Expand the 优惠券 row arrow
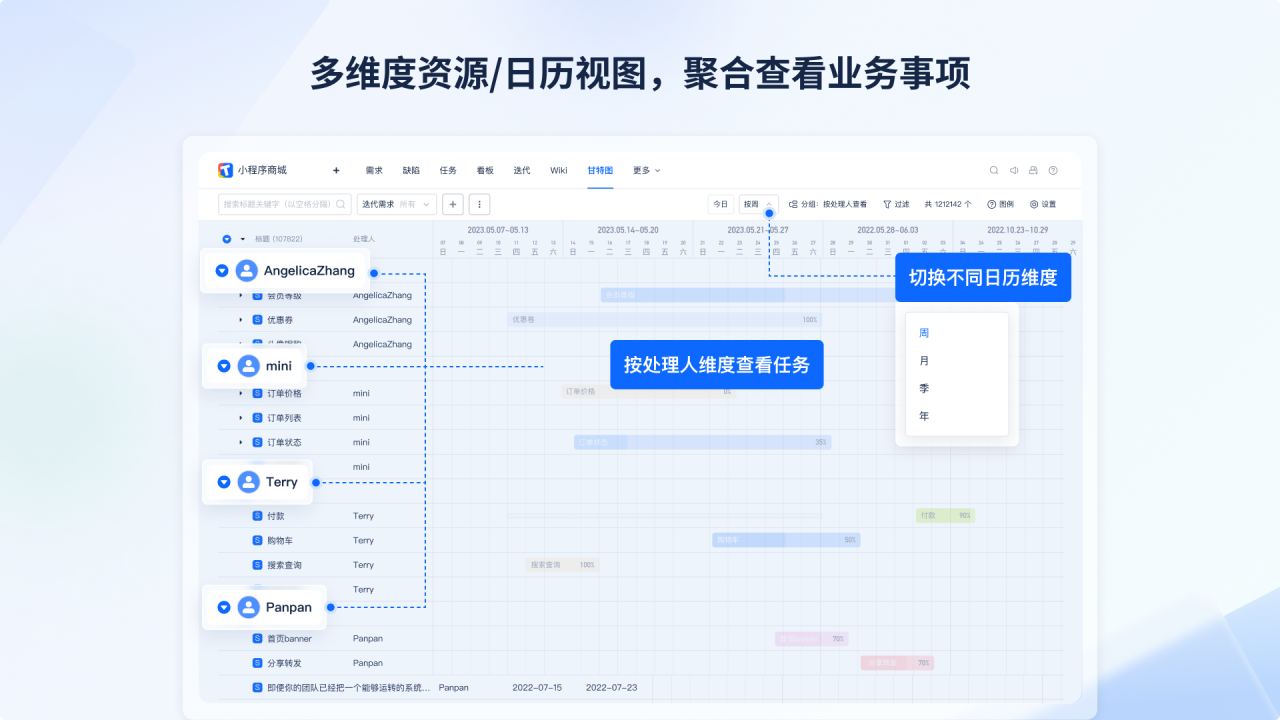 (241, 320)
